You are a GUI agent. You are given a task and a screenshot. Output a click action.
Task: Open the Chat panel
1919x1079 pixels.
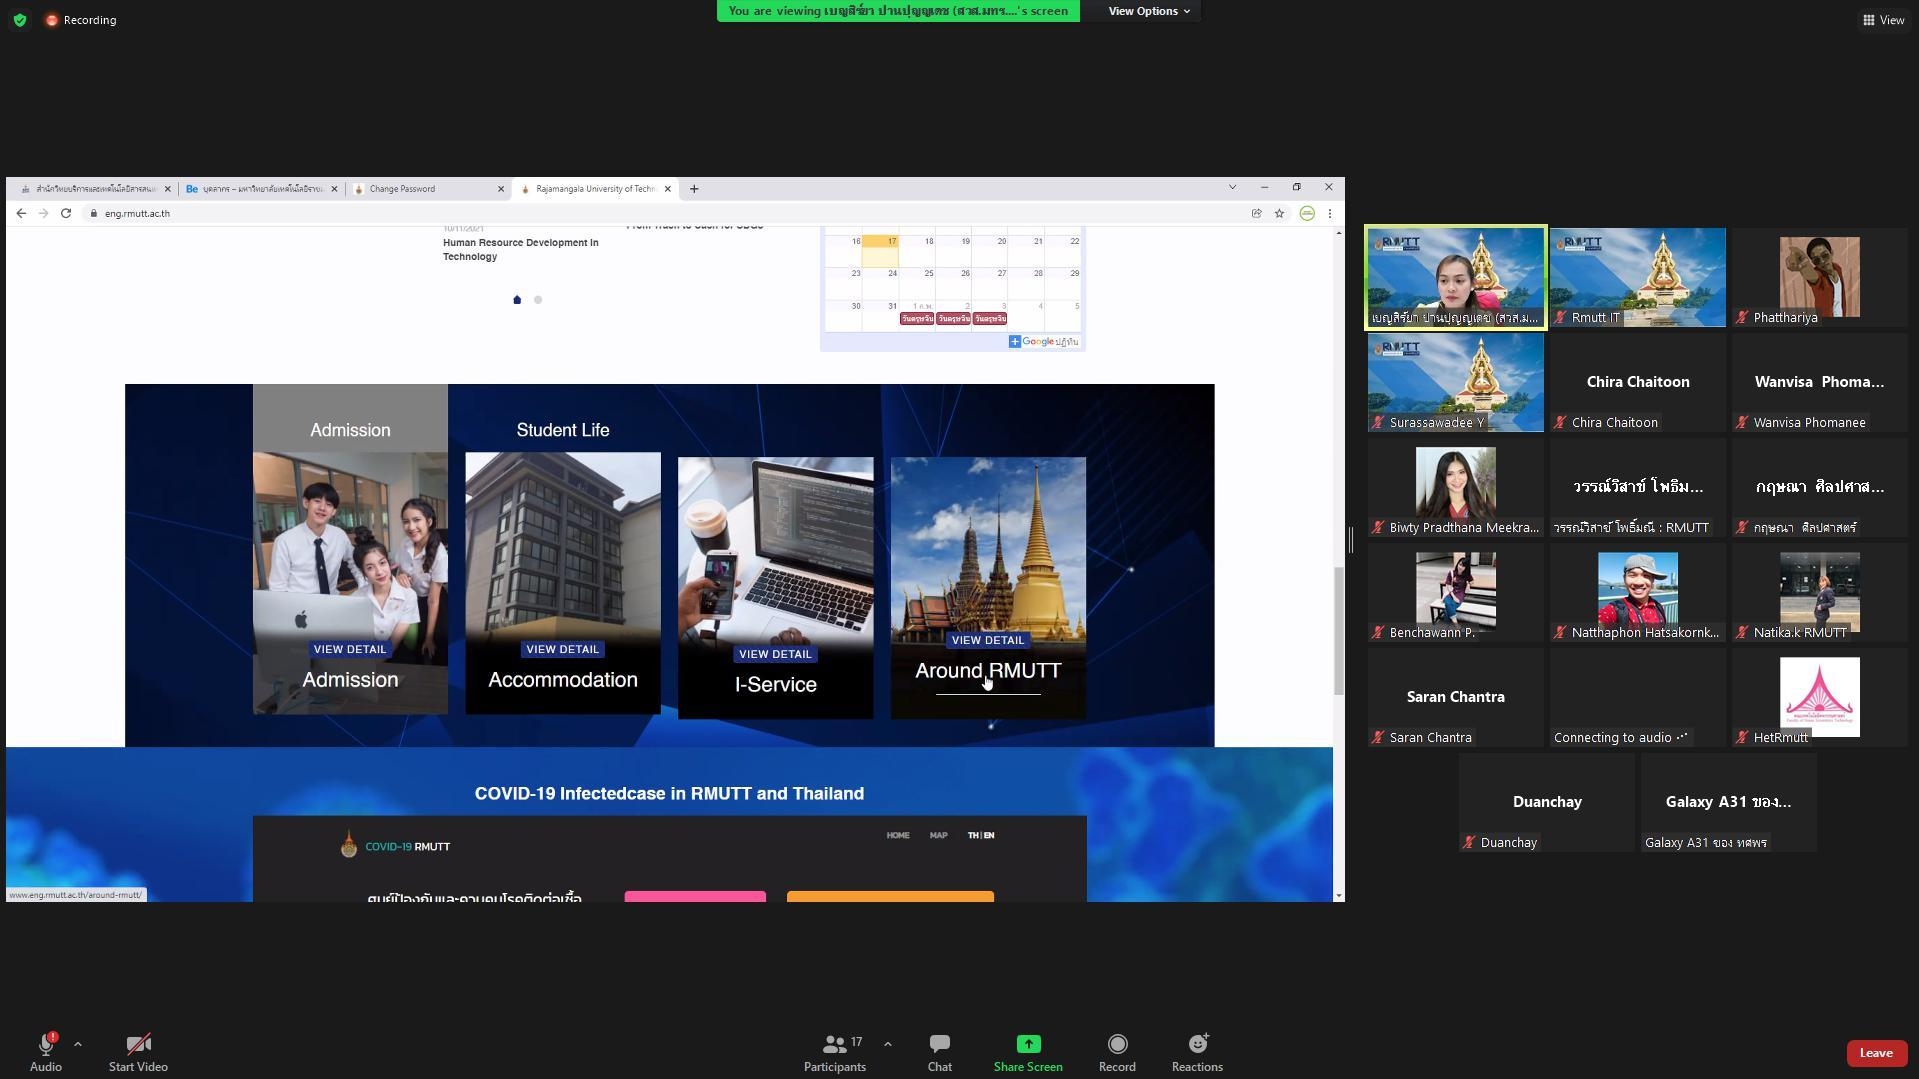click(939, 1053)
